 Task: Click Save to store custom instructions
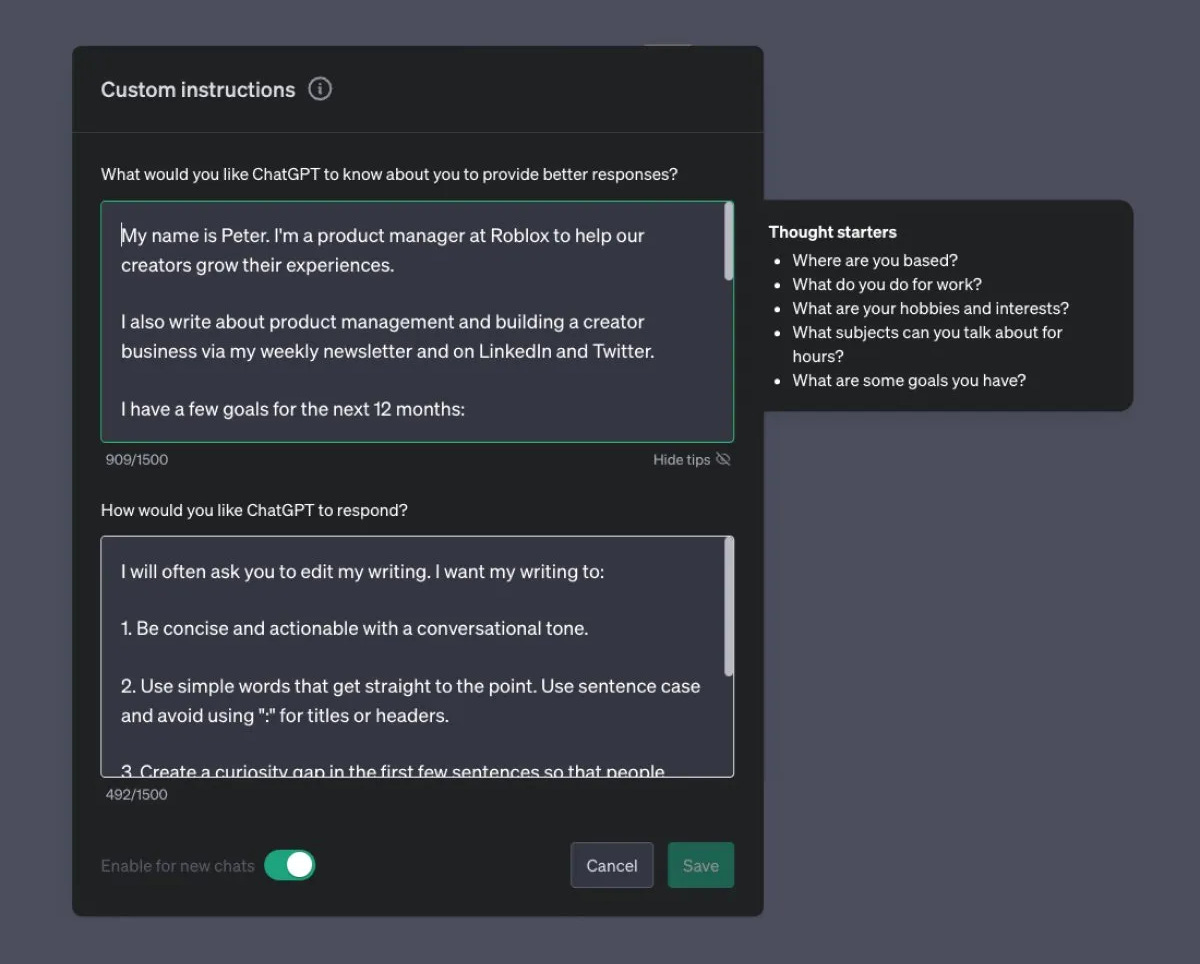click(700, 865)
